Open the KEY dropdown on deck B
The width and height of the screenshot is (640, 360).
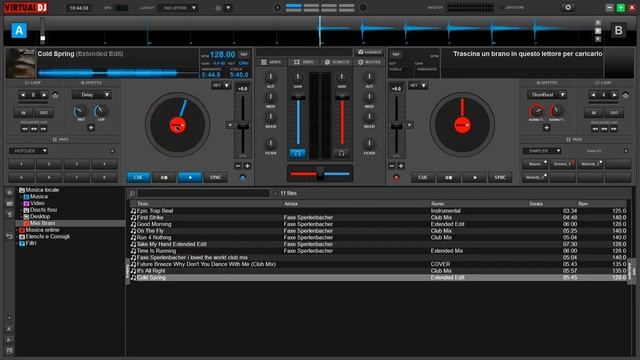point(418,85)
